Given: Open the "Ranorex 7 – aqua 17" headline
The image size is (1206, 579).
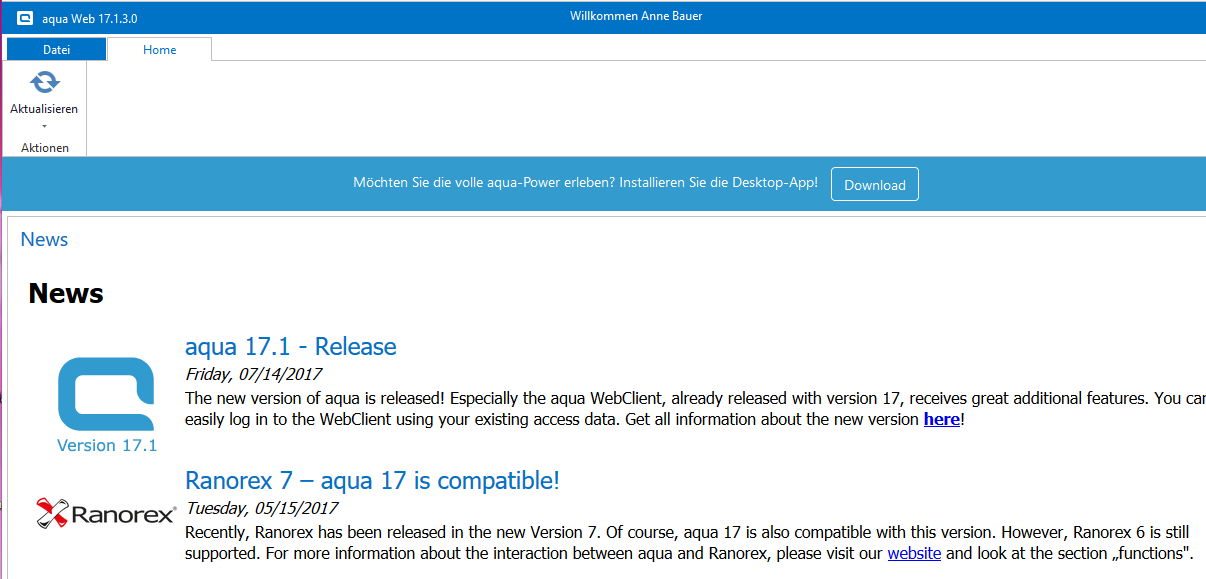Looking at the screenshot, I should tap(372, 481).
